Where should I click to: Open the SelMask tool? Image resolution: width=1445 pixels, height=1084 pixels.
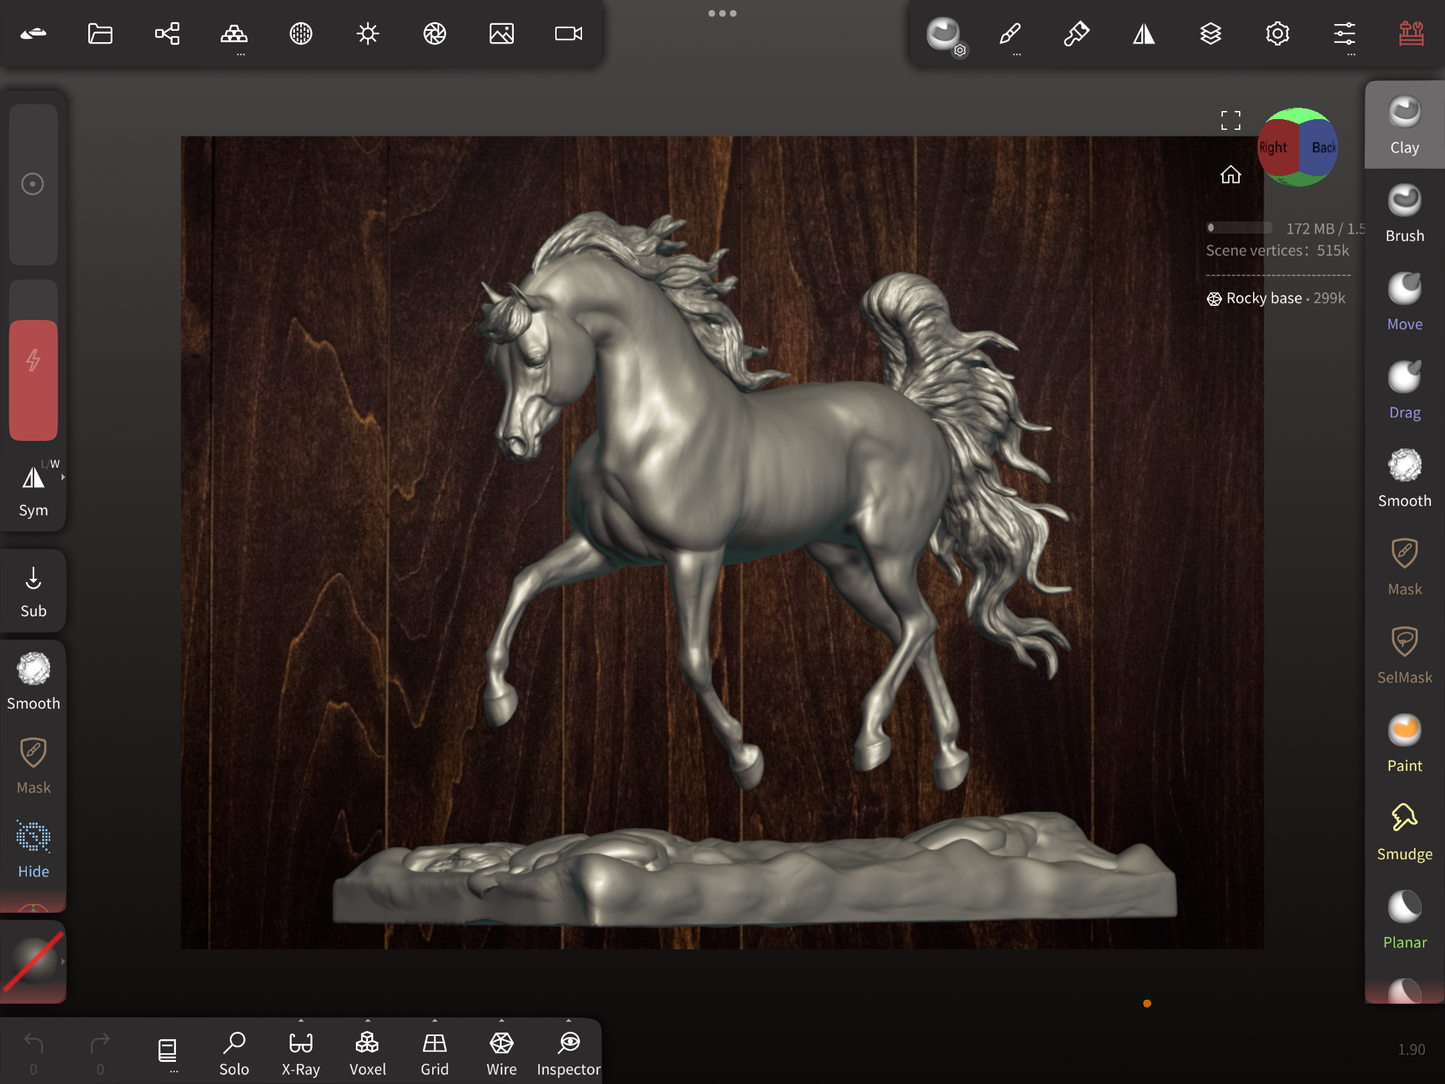[1404, 655]
